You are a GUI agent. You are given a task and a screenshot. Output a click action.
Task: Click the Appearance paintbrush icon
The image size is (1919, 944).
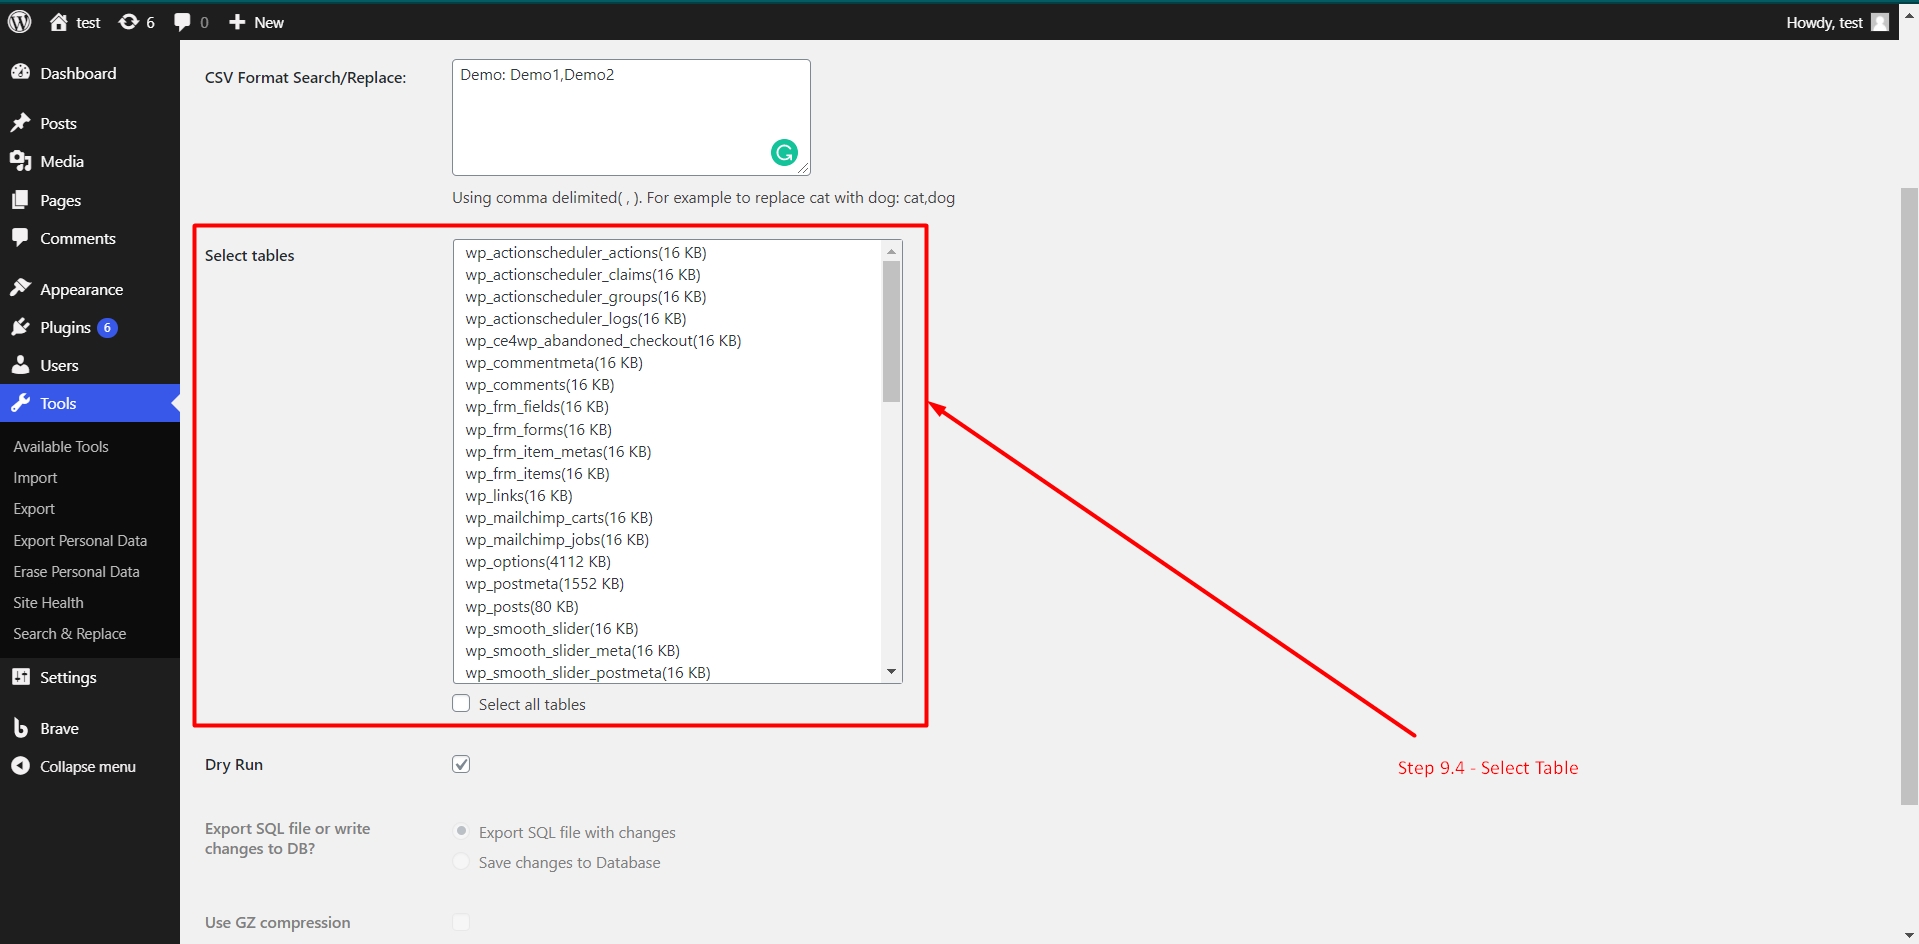coord(20,289)
